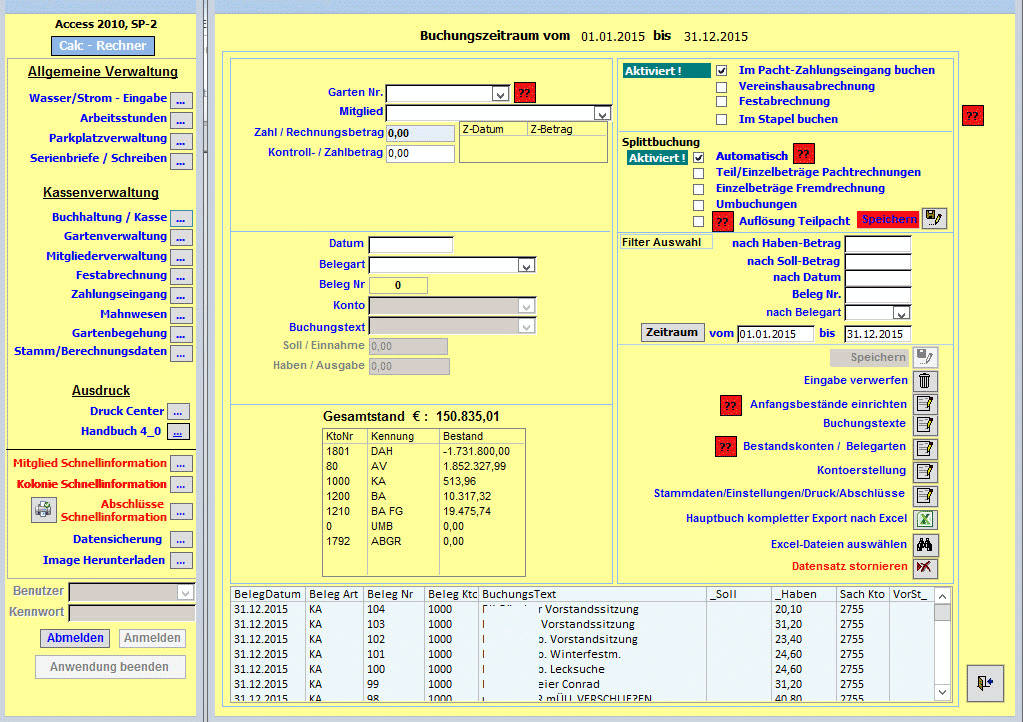Click the save icon next to red Speichern
This screenshot has width=1023, height=722.
click(934, 218)
